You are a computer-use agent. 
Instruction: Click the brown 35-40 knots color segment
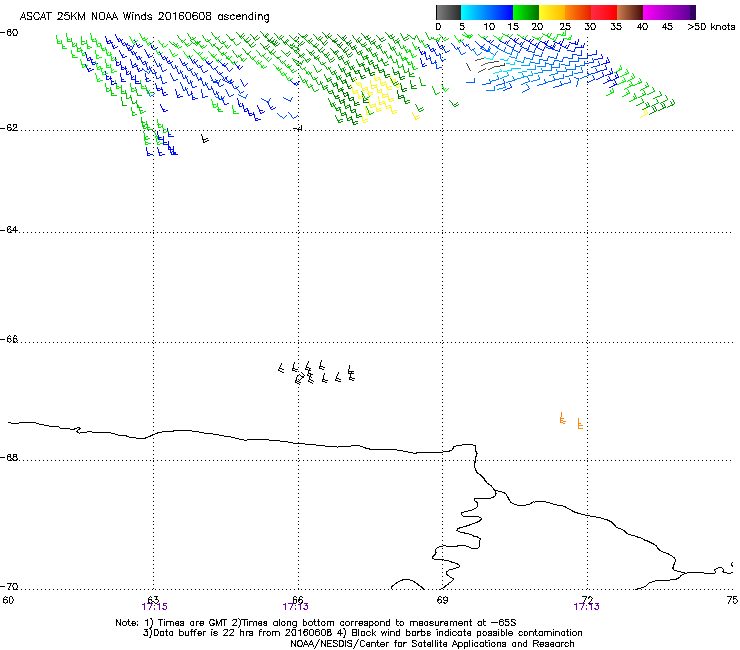pyautogui.click(x=630, y=12)
